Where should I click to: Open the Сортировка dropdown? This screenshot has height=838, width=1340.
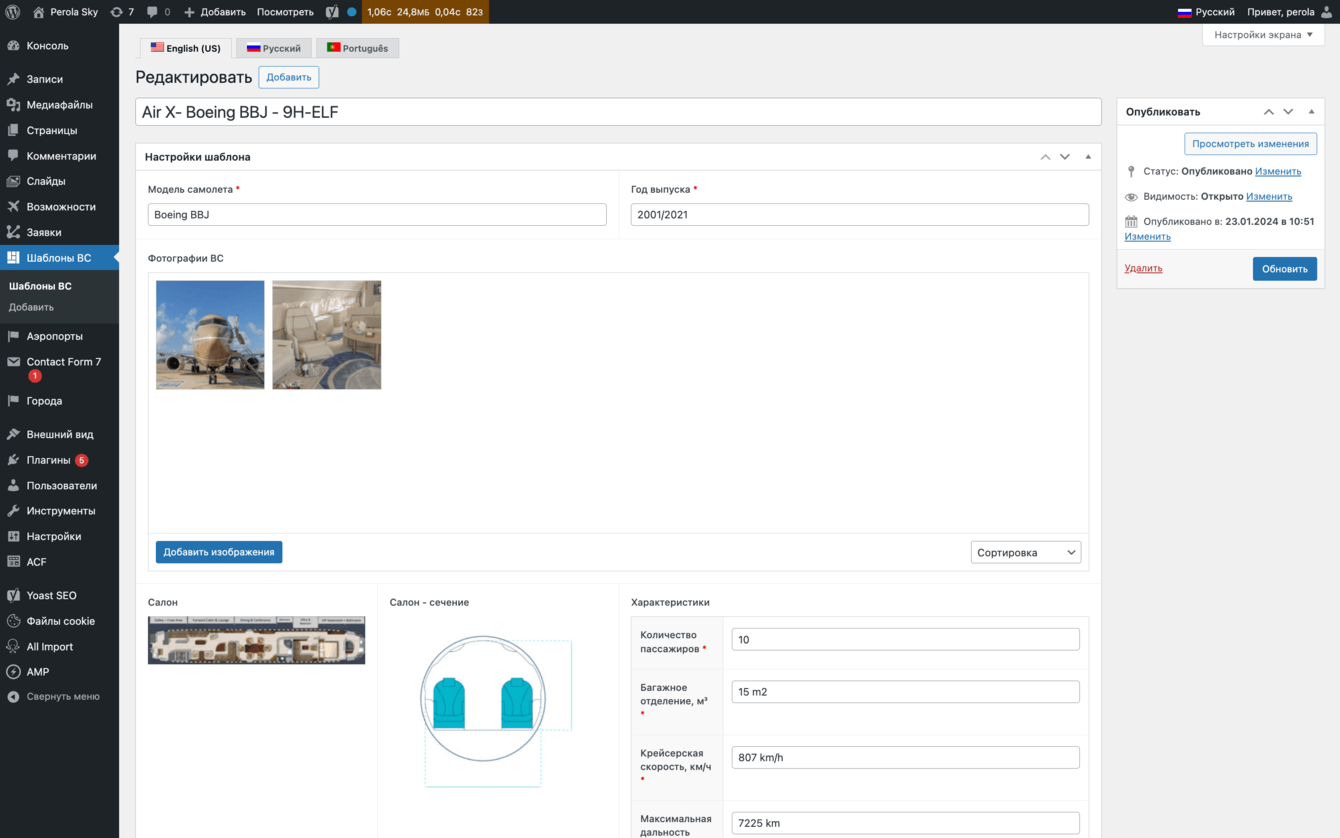pos(1025,552)
